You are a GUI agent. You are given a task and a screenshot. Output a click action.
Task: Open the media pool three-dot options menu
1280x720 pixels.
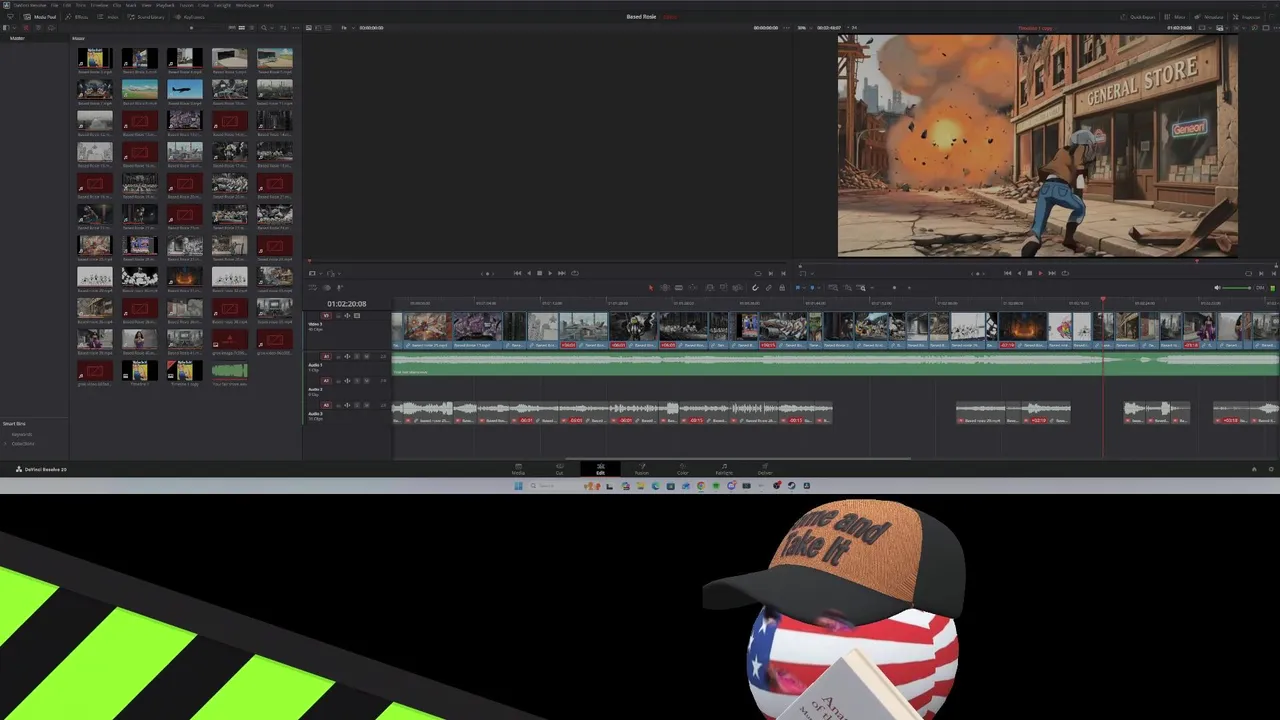point(296,27)
